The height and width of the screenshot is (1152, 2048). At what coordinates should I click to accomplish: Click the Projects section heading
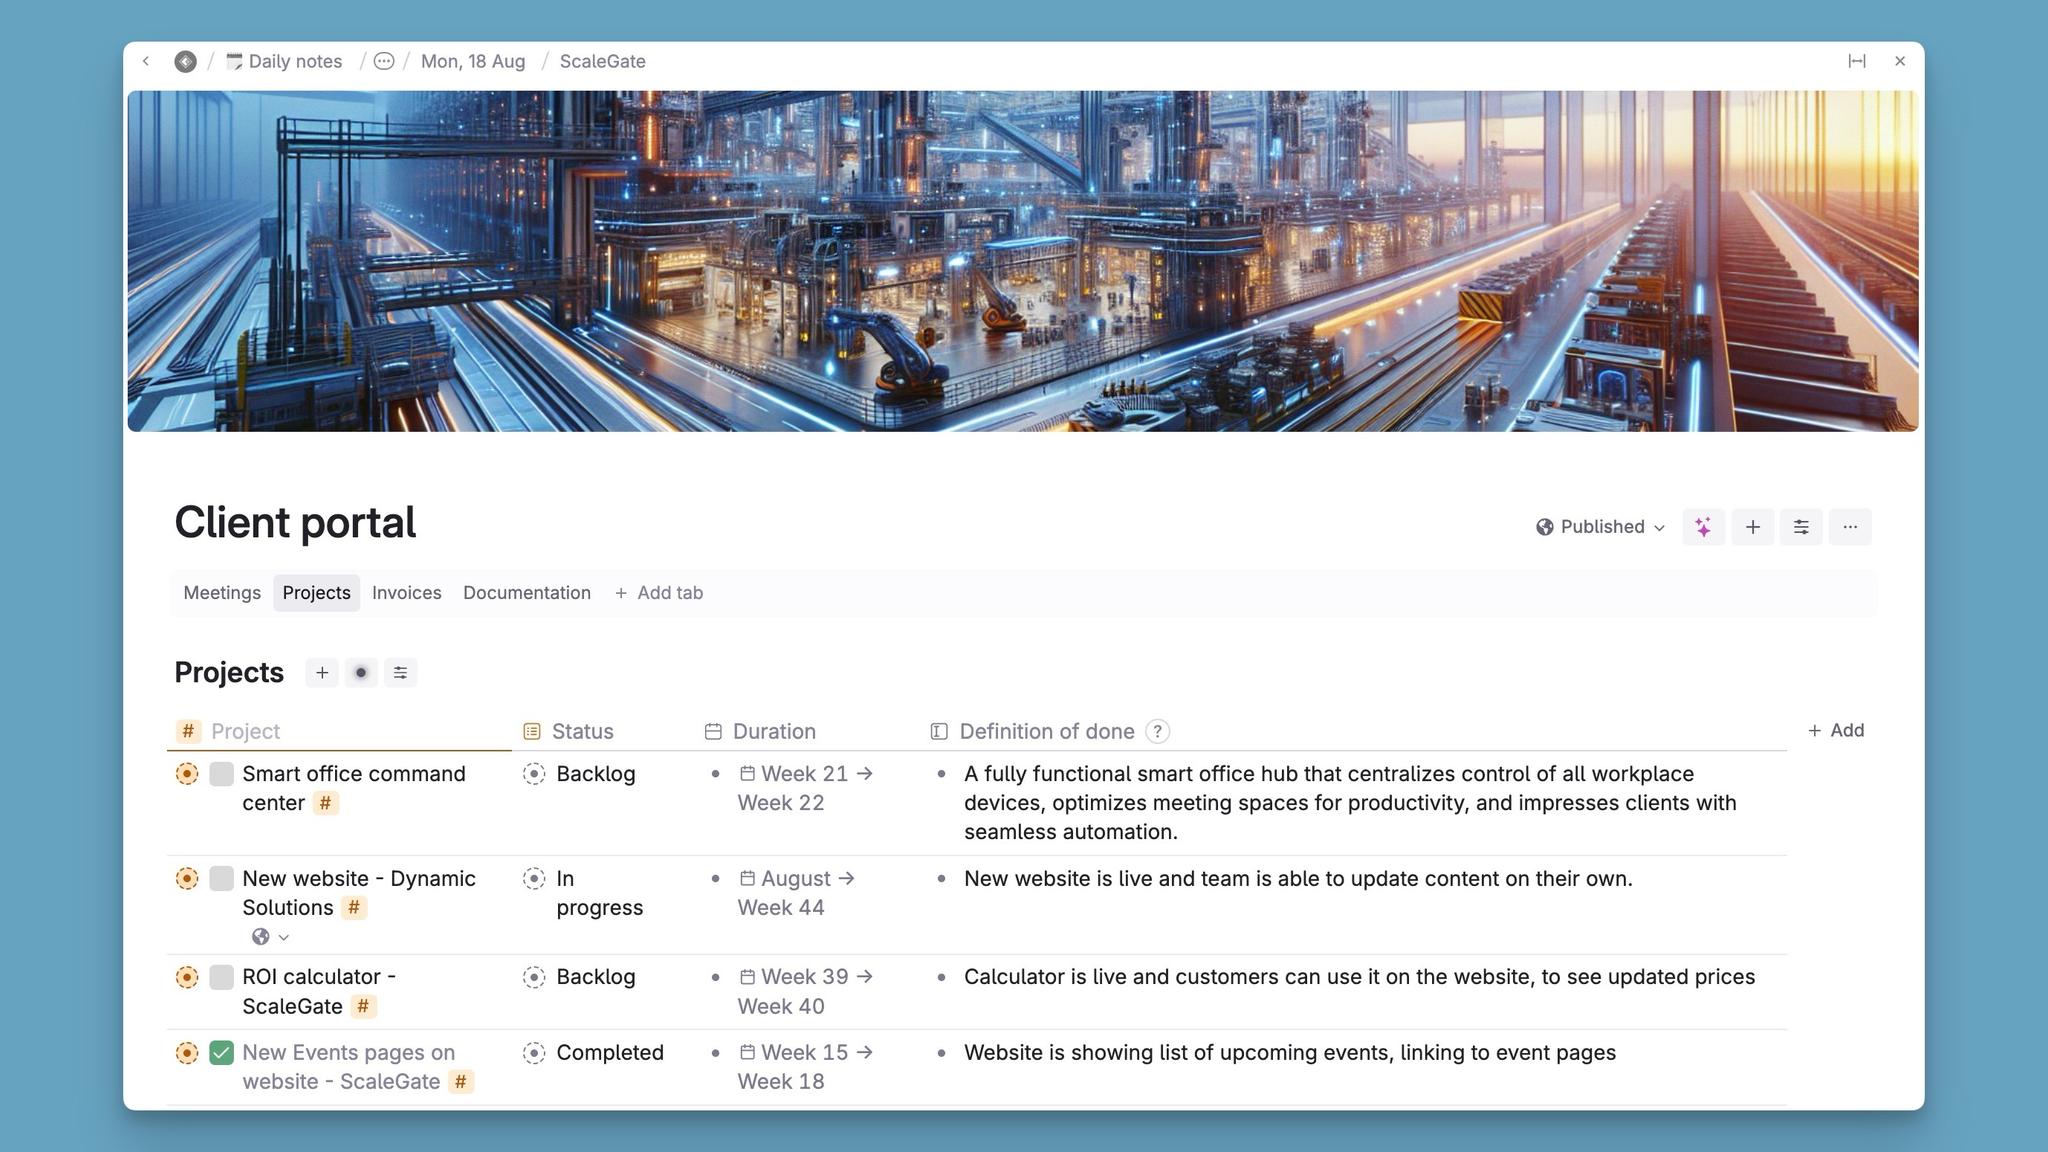[x=229, y=673]
